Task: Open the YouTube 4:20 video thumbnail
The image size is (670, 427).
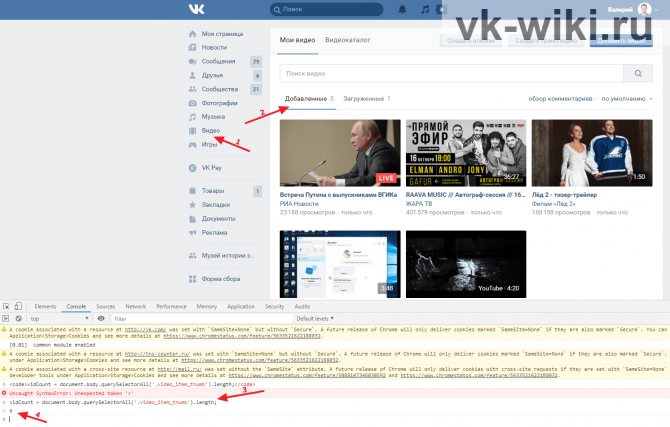Action: (x=466, y=264)
